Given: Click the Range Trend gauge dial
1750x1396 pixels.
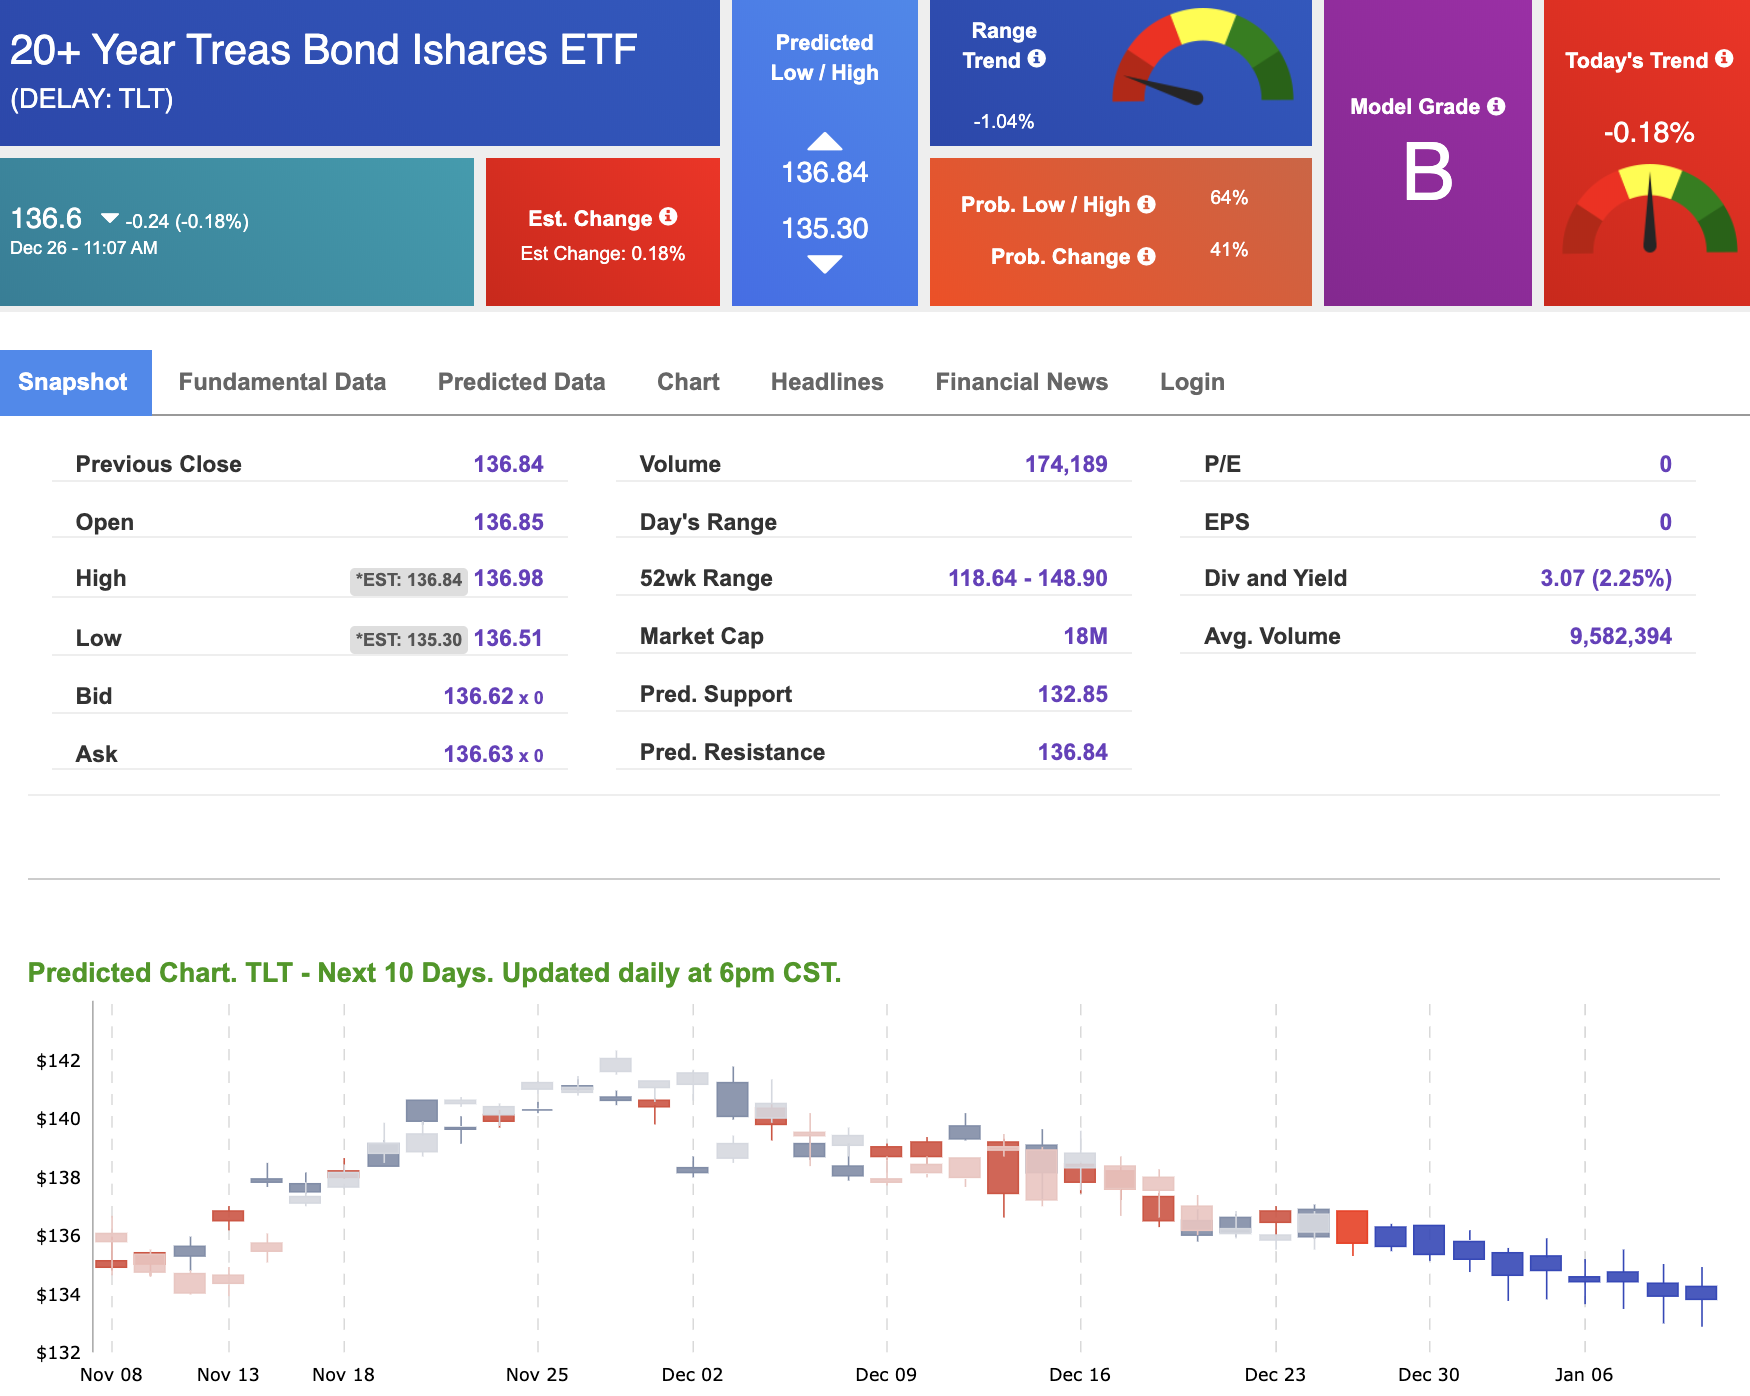Looking at the screenshot, I should click(x=1204, y=56).
